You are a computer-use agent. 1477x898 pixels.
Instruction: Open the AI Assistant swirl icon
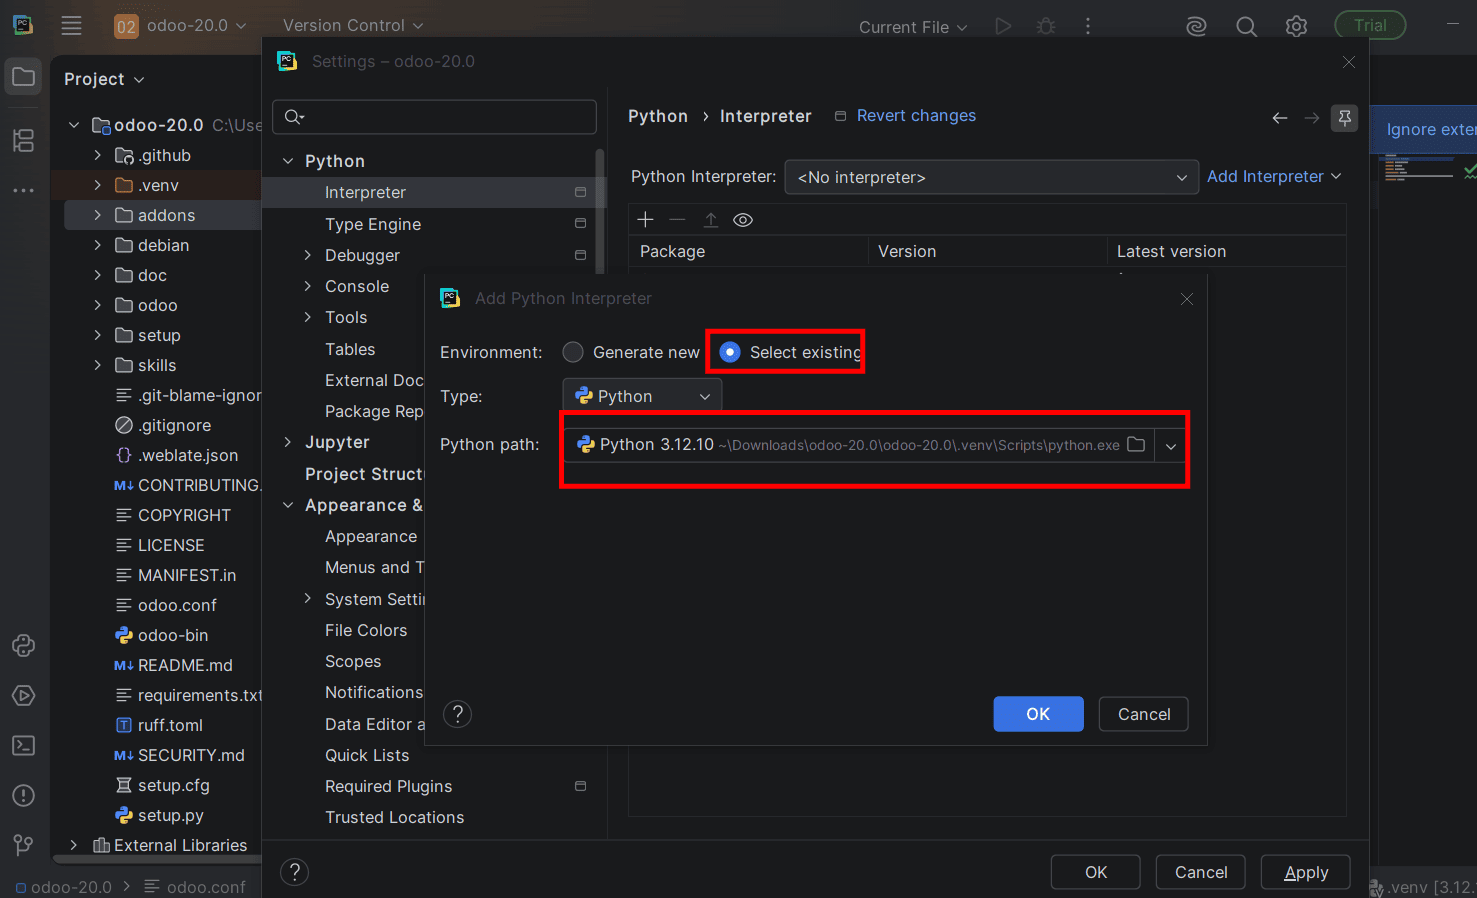[x=1197, y=27]
